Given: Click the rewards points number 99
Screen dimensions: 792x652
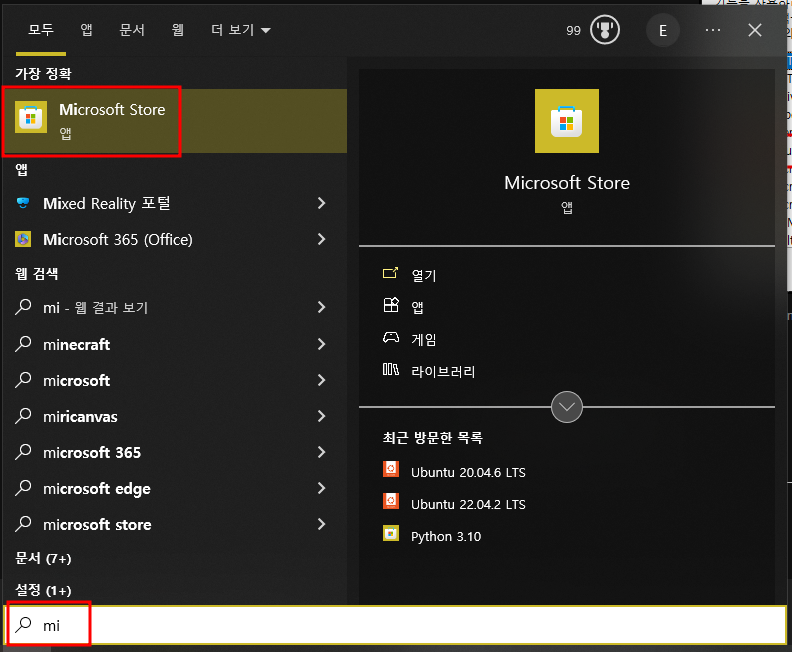Looking at the screenshot, I should 573,30.
